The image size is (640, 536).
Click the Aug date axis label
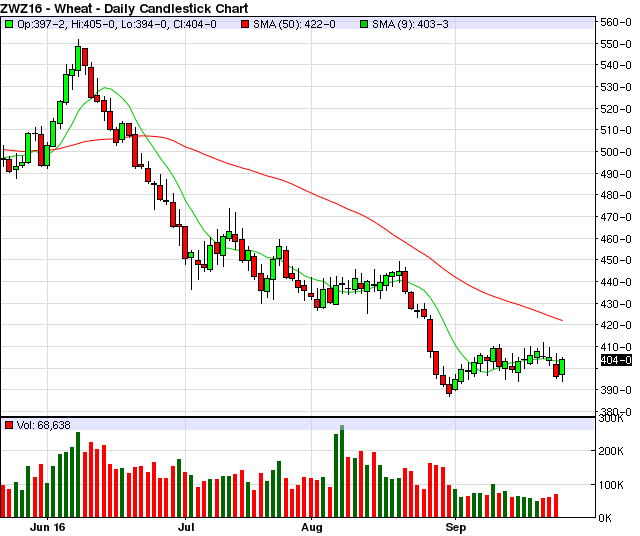(x=311, y=527)
